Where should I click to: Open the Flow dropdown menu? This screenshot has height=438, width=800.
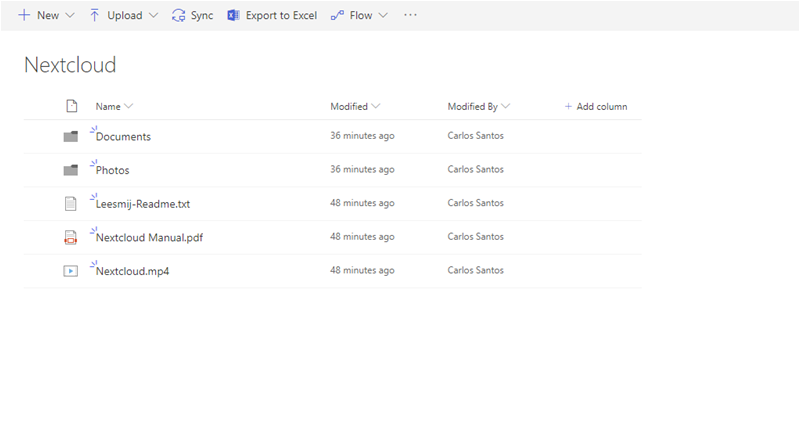coord(360,15)
